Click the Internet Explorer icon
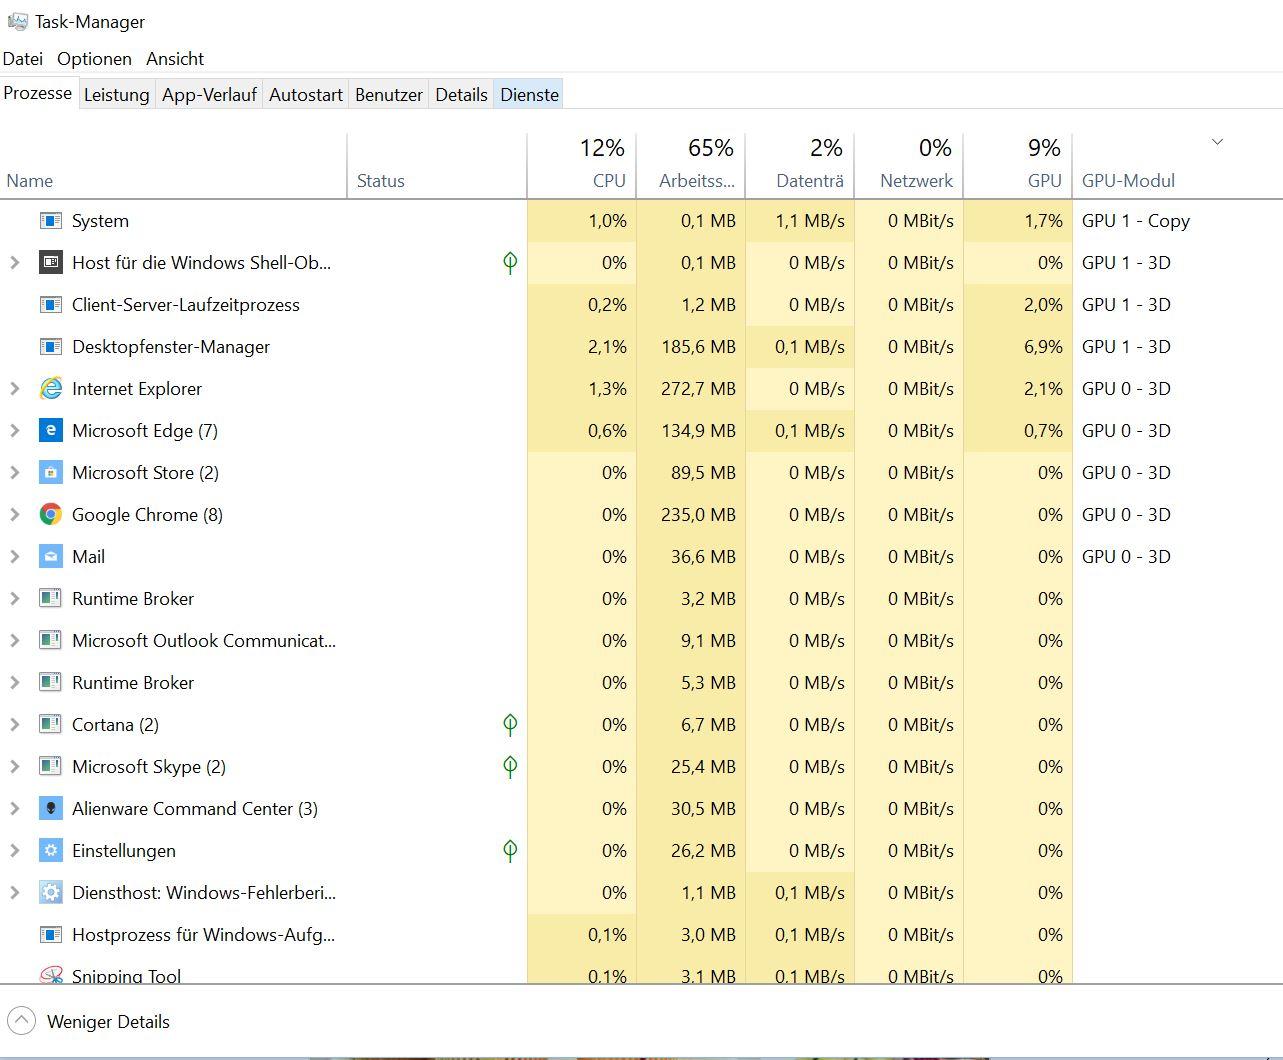 pos(50,389)
